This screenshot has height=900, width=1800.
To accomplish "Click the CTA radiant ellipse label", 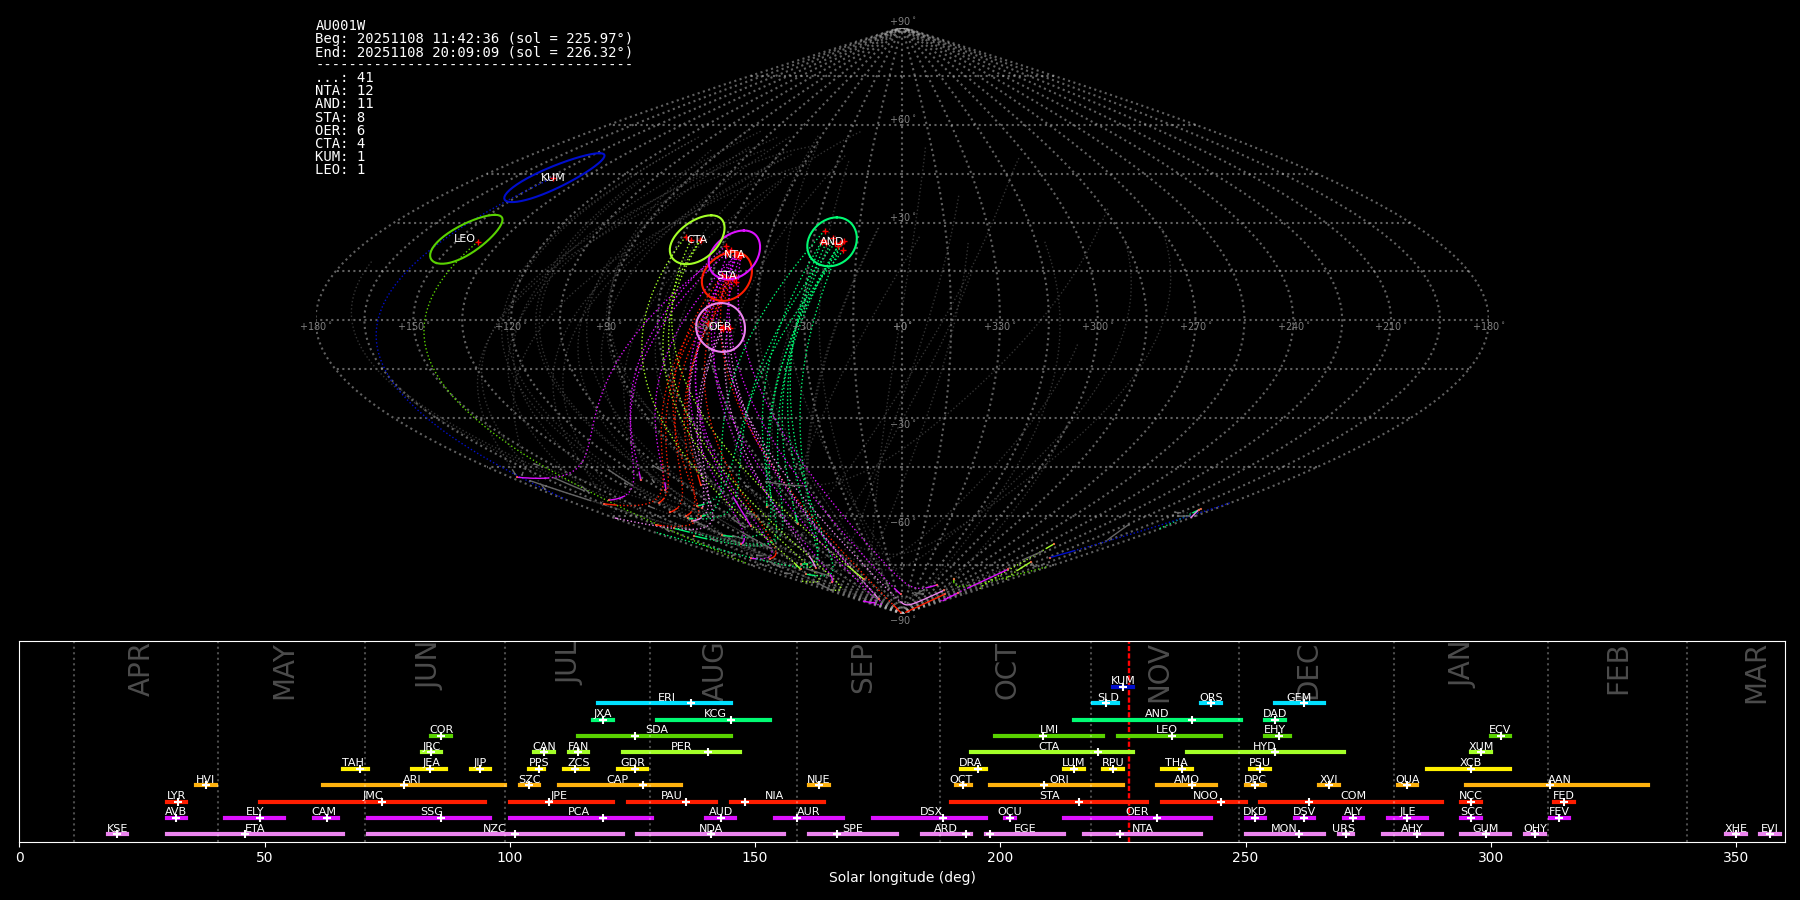I will pos(696,240).
